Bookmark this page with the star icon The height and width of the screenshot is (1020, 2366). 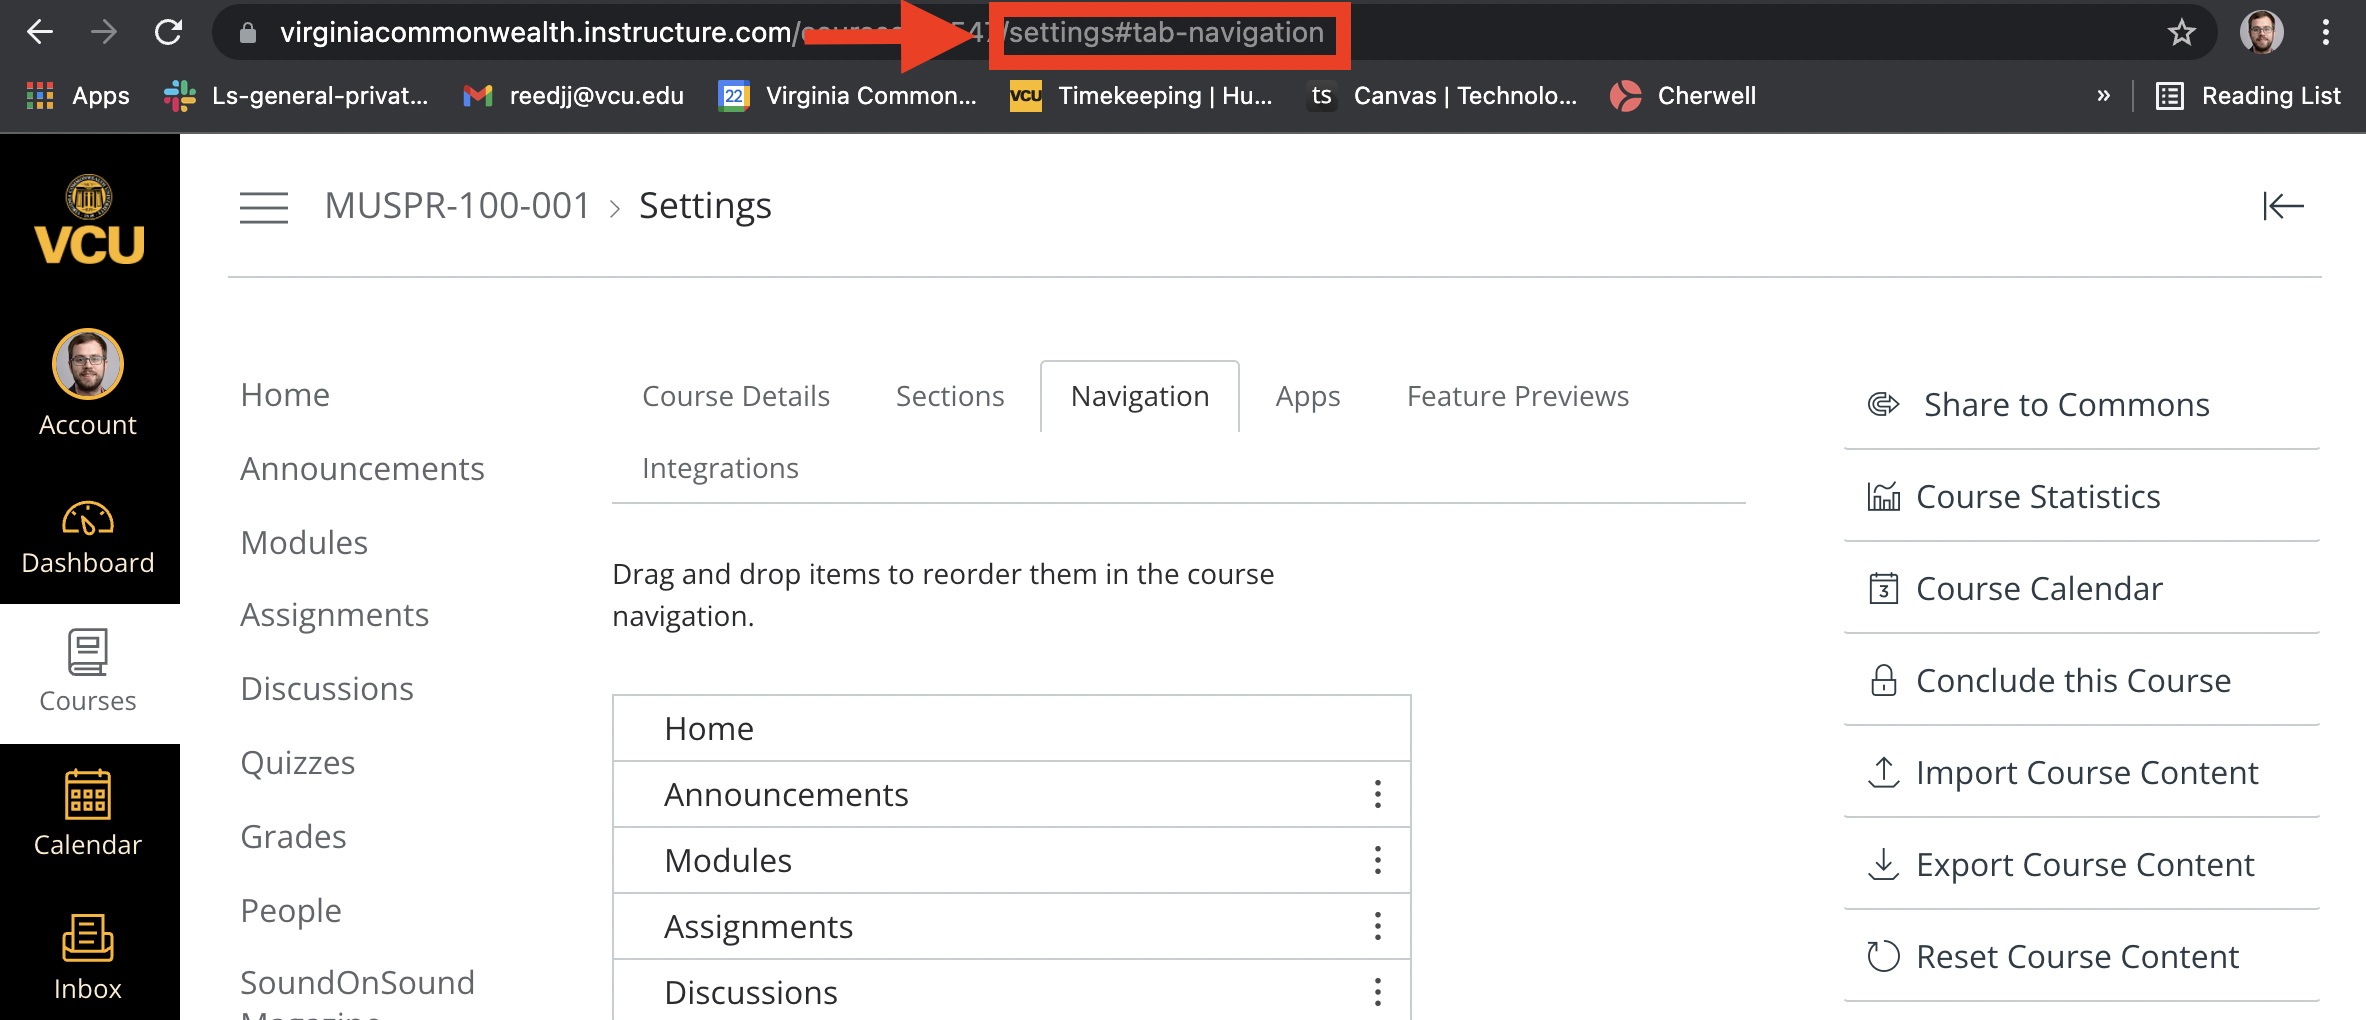coord(2181,33)
